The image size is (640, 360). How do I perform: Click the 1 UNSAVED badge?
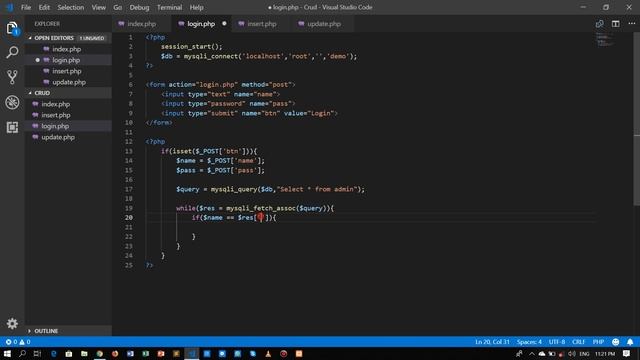pyautogui.click(x=92, y=38)
